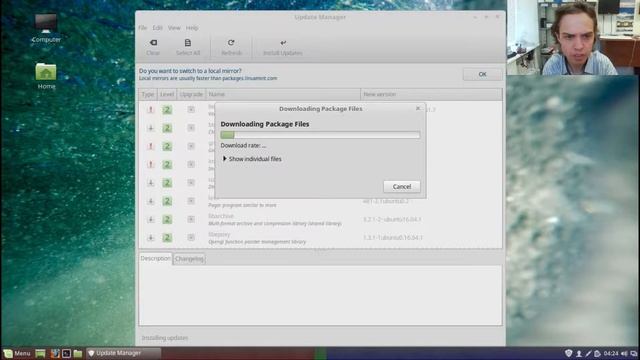
Task: Click the libarchive package name
Action: (x=221, y=216)
